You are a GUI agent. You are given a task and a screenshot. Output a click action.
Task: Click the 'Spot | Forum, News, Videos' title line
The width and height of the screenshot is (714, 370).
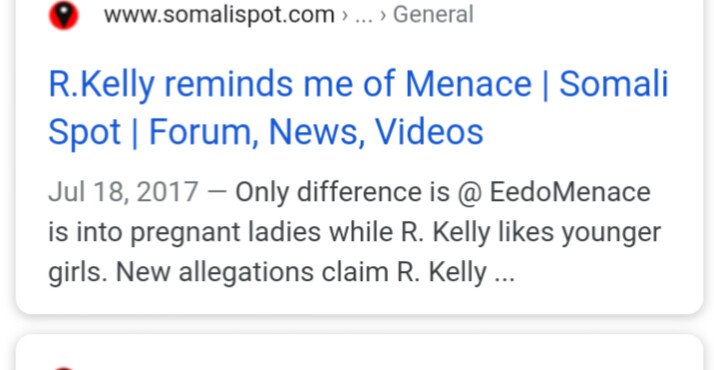tap(266, 132)
